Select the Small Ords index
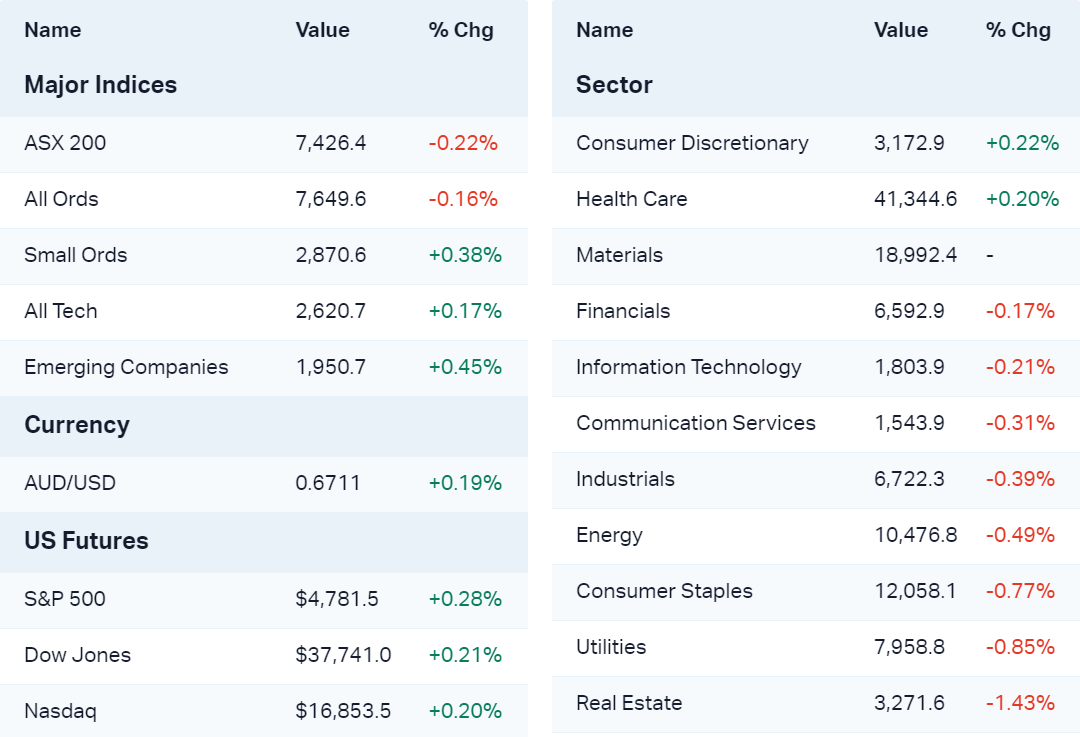This screenshot has width=1080, height=737. [x=76, y=255]
